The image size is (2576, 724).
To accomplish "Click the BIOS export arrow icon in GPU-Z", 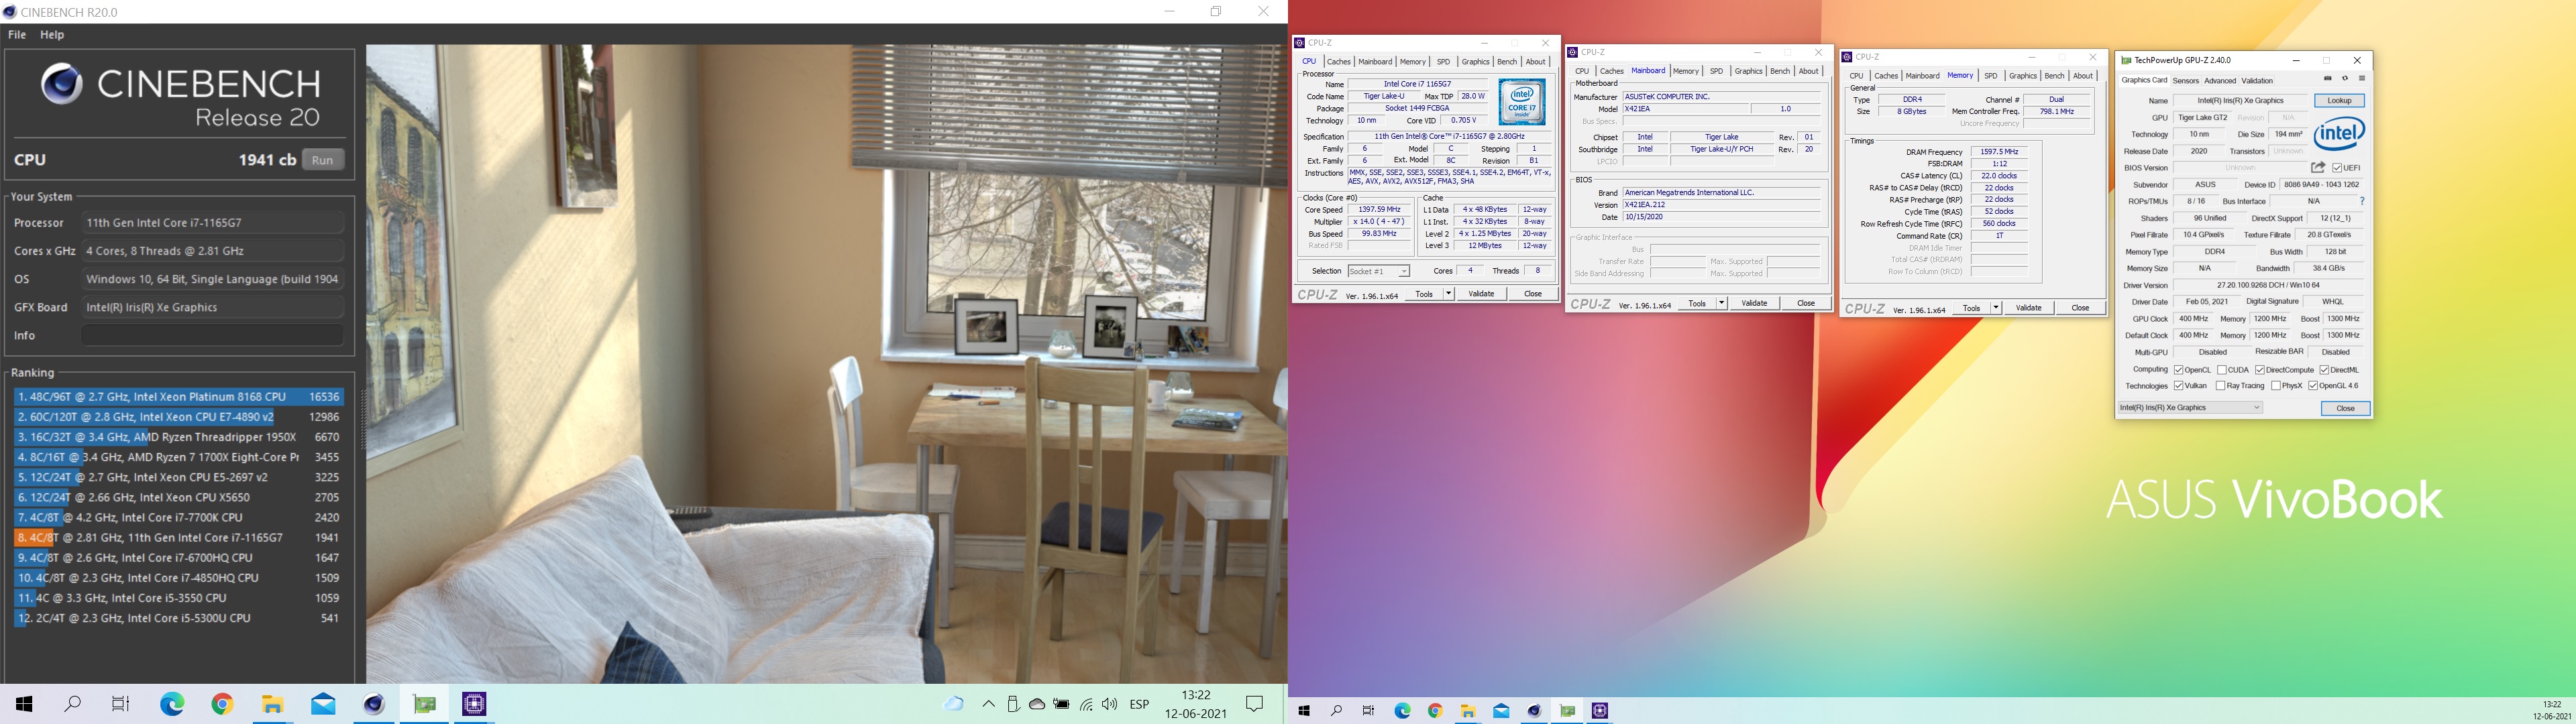I will 2318,168.
